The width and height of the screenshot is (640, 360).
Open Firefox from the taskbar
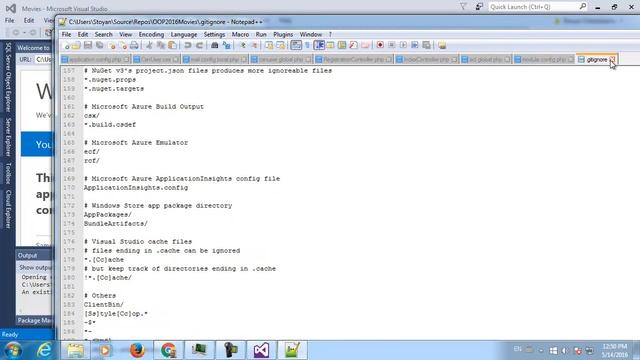137,350
